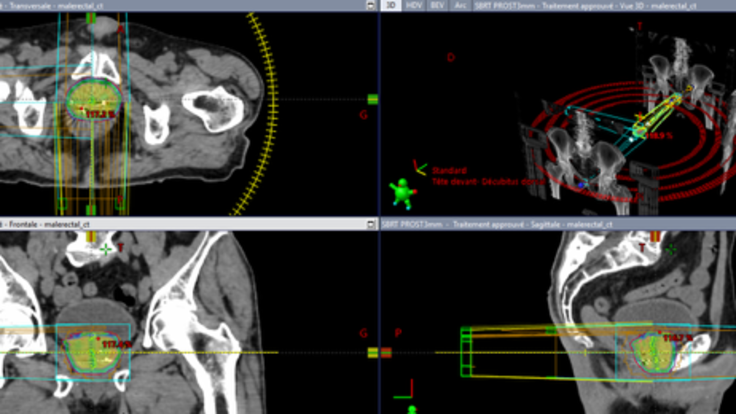The image size is (736, 414).
Task: Click the dose percentage label in sagittal view
Action: 678,337
